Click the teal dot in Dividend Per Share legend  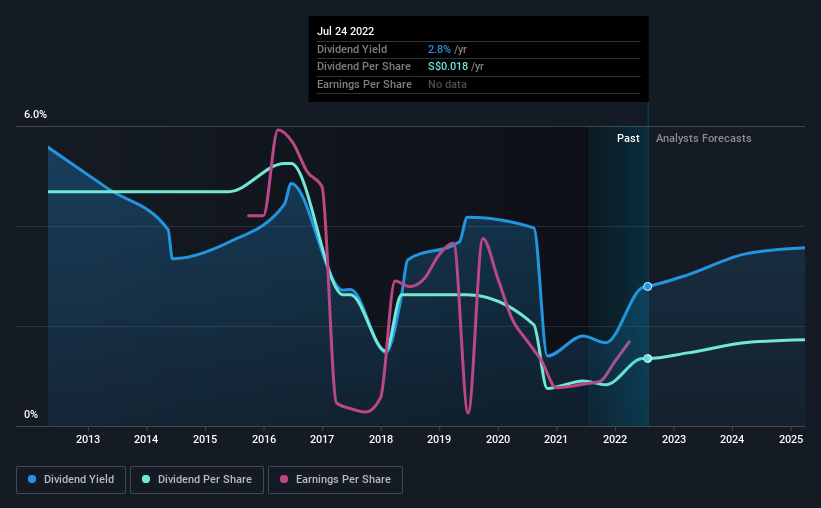pos(146,480)
